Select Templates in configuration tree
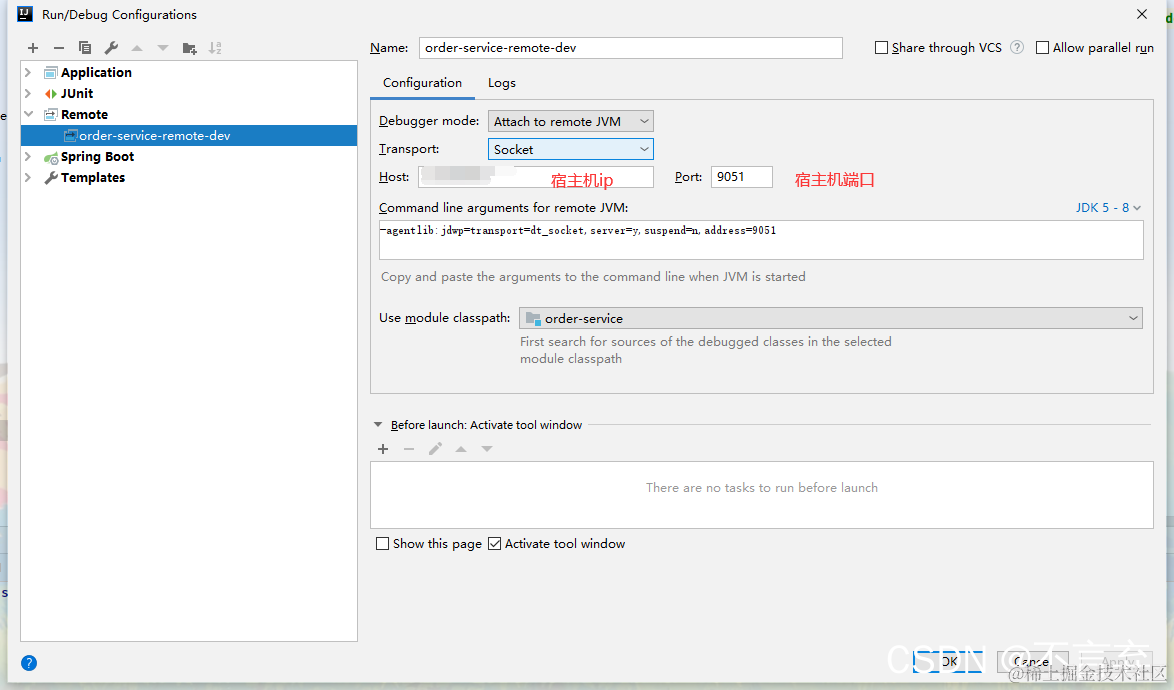 93,177
